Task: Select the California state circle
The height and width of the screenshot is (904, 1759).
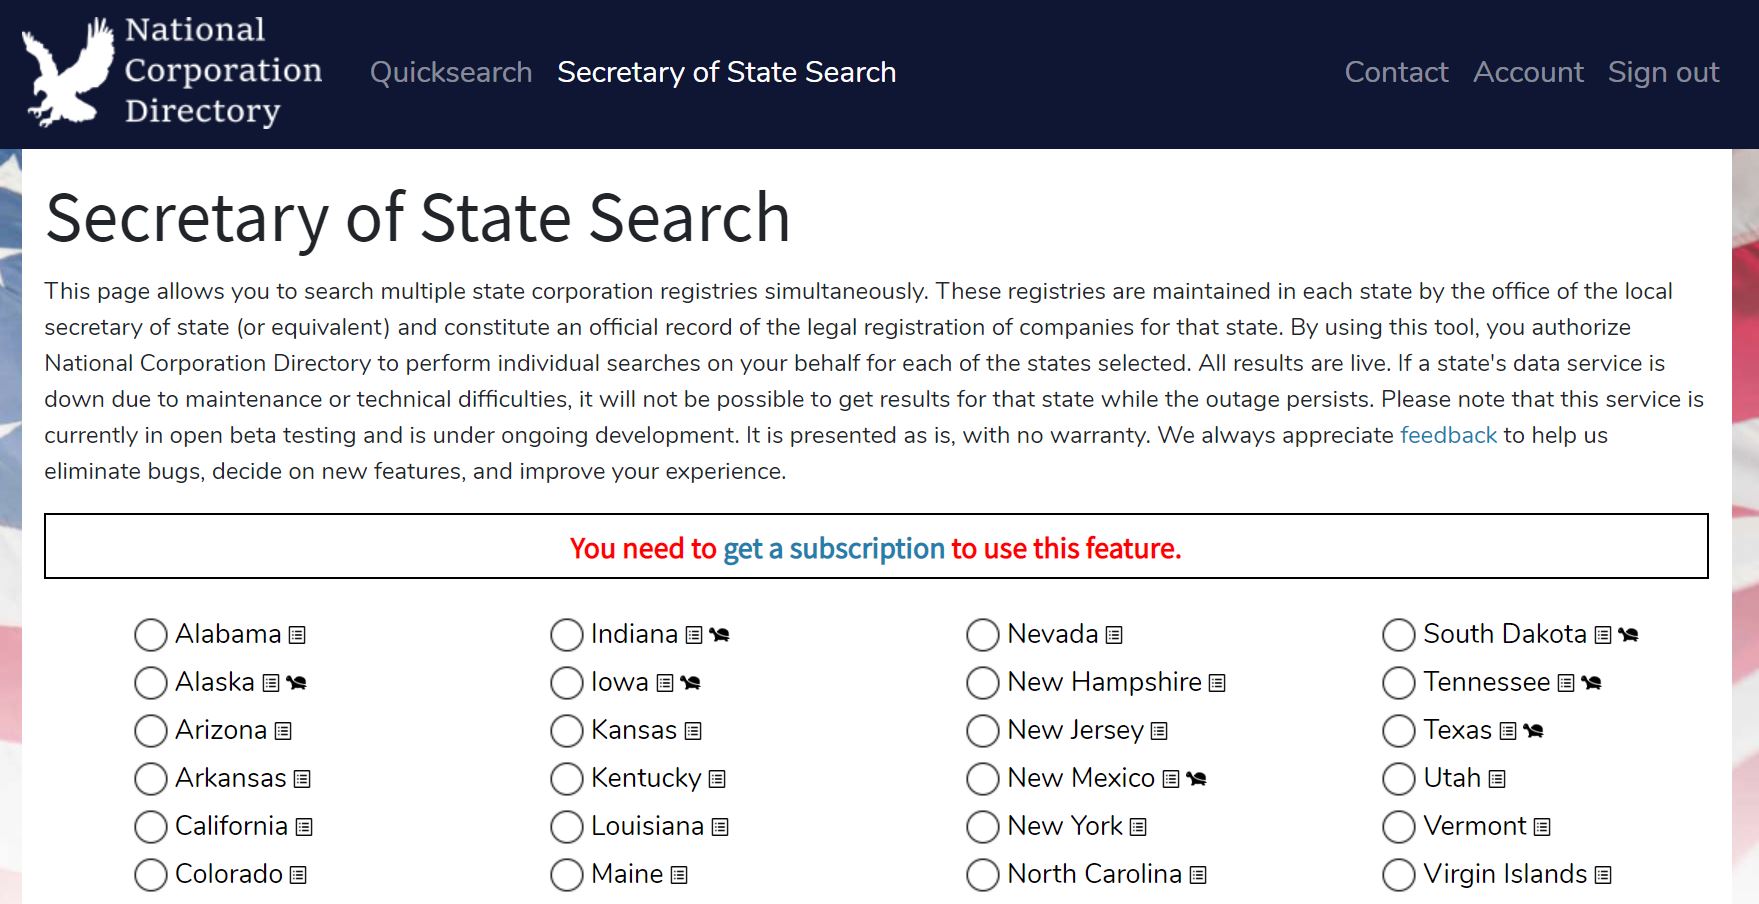Action: [151, 827]
